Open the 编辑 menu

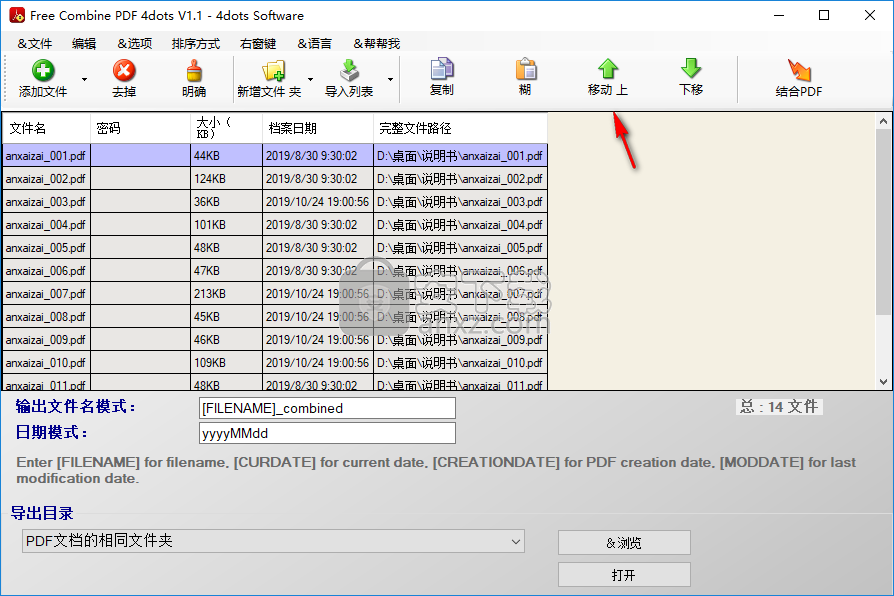tap(84, 43)
